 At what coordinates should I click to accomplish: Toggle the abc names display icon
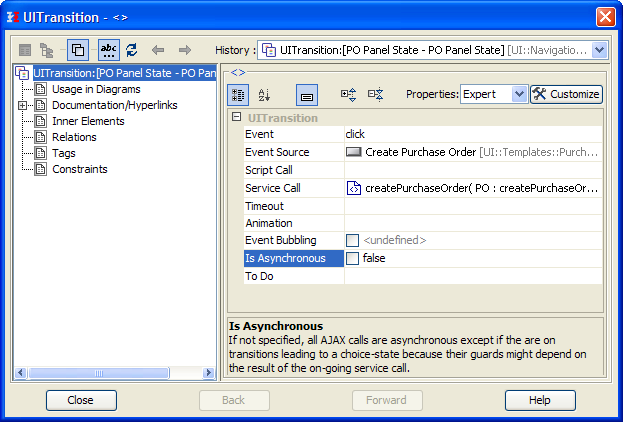tap(109, 49)
